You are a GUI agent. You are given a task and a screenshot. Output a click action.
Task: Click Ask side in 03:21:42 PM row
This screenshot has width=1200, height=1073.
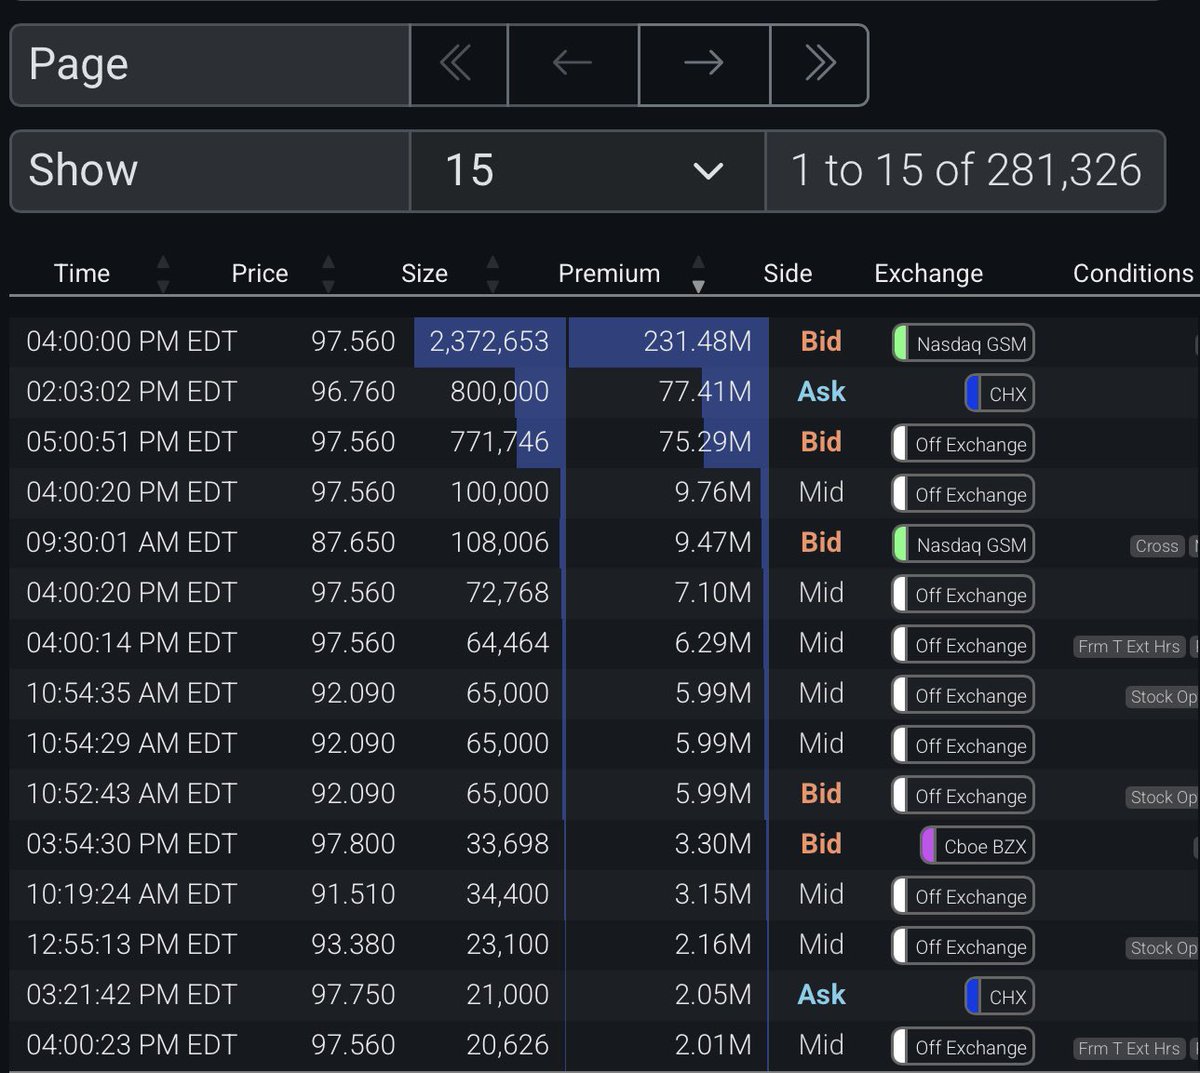pyautogui.click(x=821, y=995)
